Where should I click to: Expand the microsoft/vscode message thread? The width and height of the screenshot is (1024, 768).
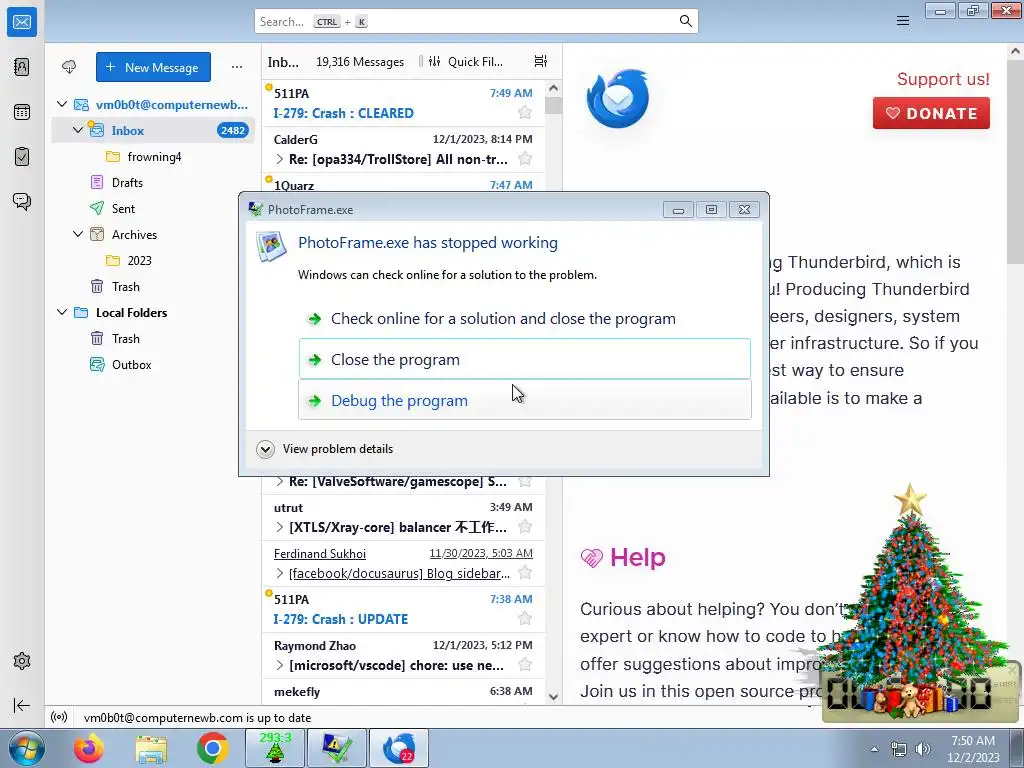tap(280, 665)
